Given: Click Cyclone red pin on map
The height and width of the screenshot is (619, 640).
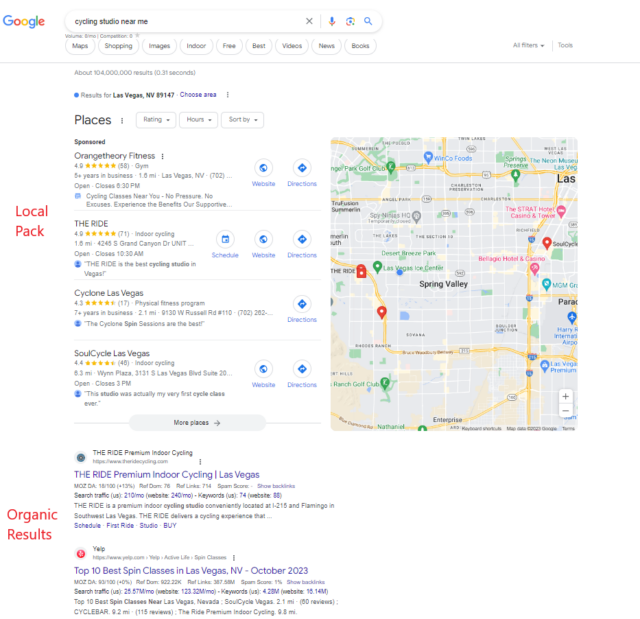Looking at the screenshot, I should 382,312.
